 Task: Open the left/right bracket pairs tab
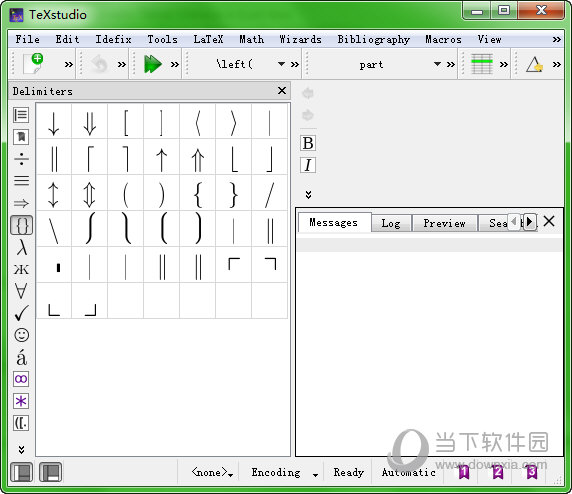[x=21, y=423]
